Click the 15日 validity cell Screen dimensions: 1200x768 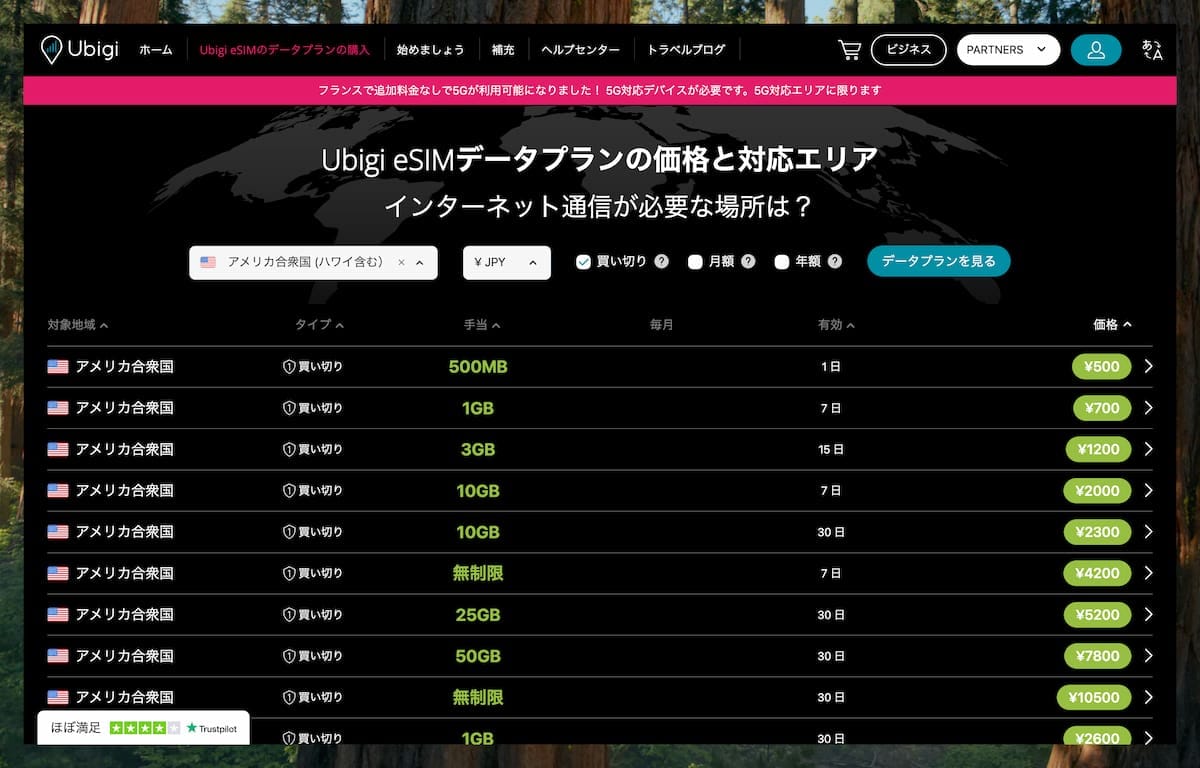click(831, 450)
